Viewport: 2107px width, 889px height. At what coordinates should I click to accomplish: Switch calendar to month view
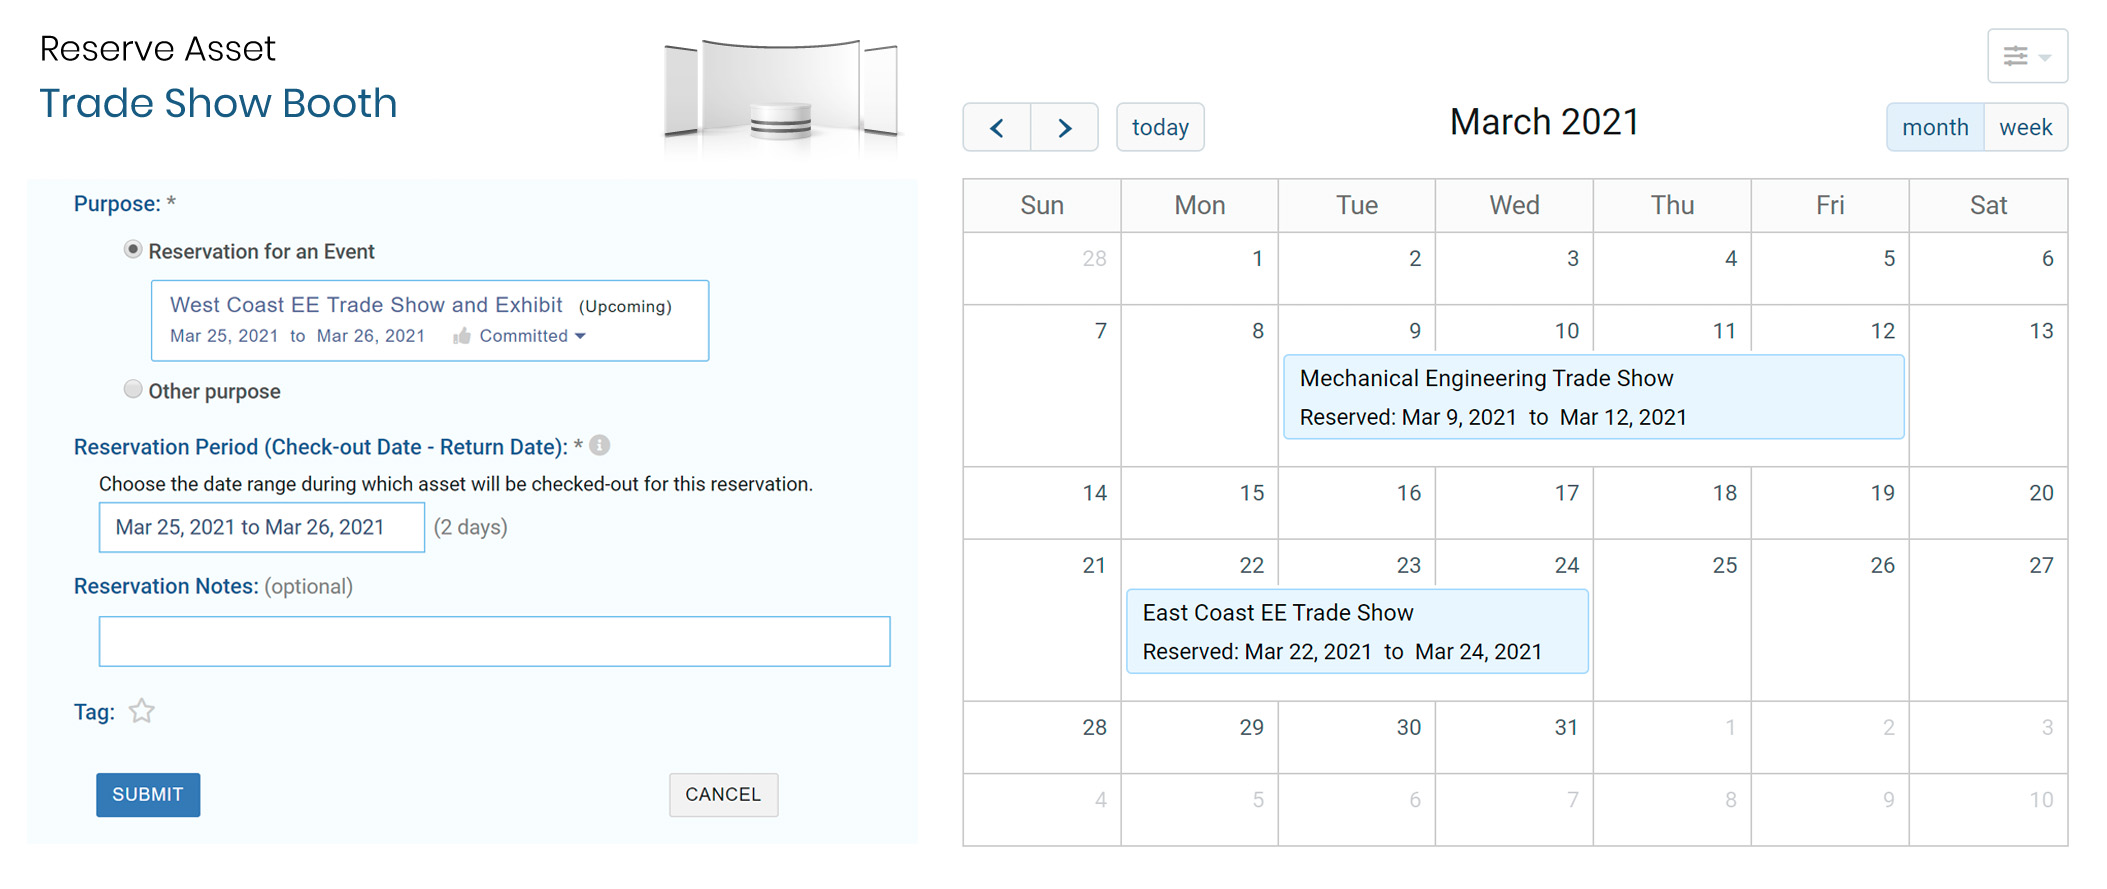[1934, 128]
